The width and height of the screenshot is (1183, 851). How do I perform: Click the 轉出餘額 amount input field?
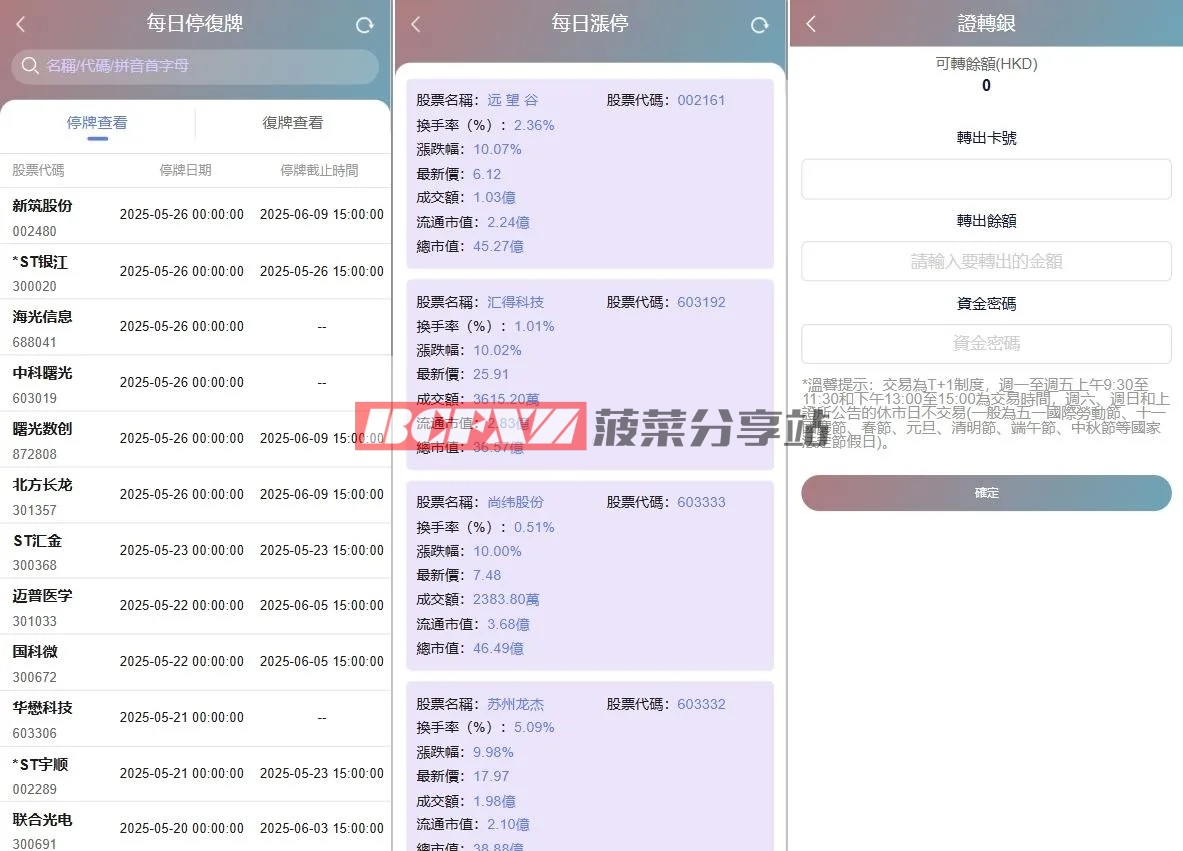coord(986,262)
